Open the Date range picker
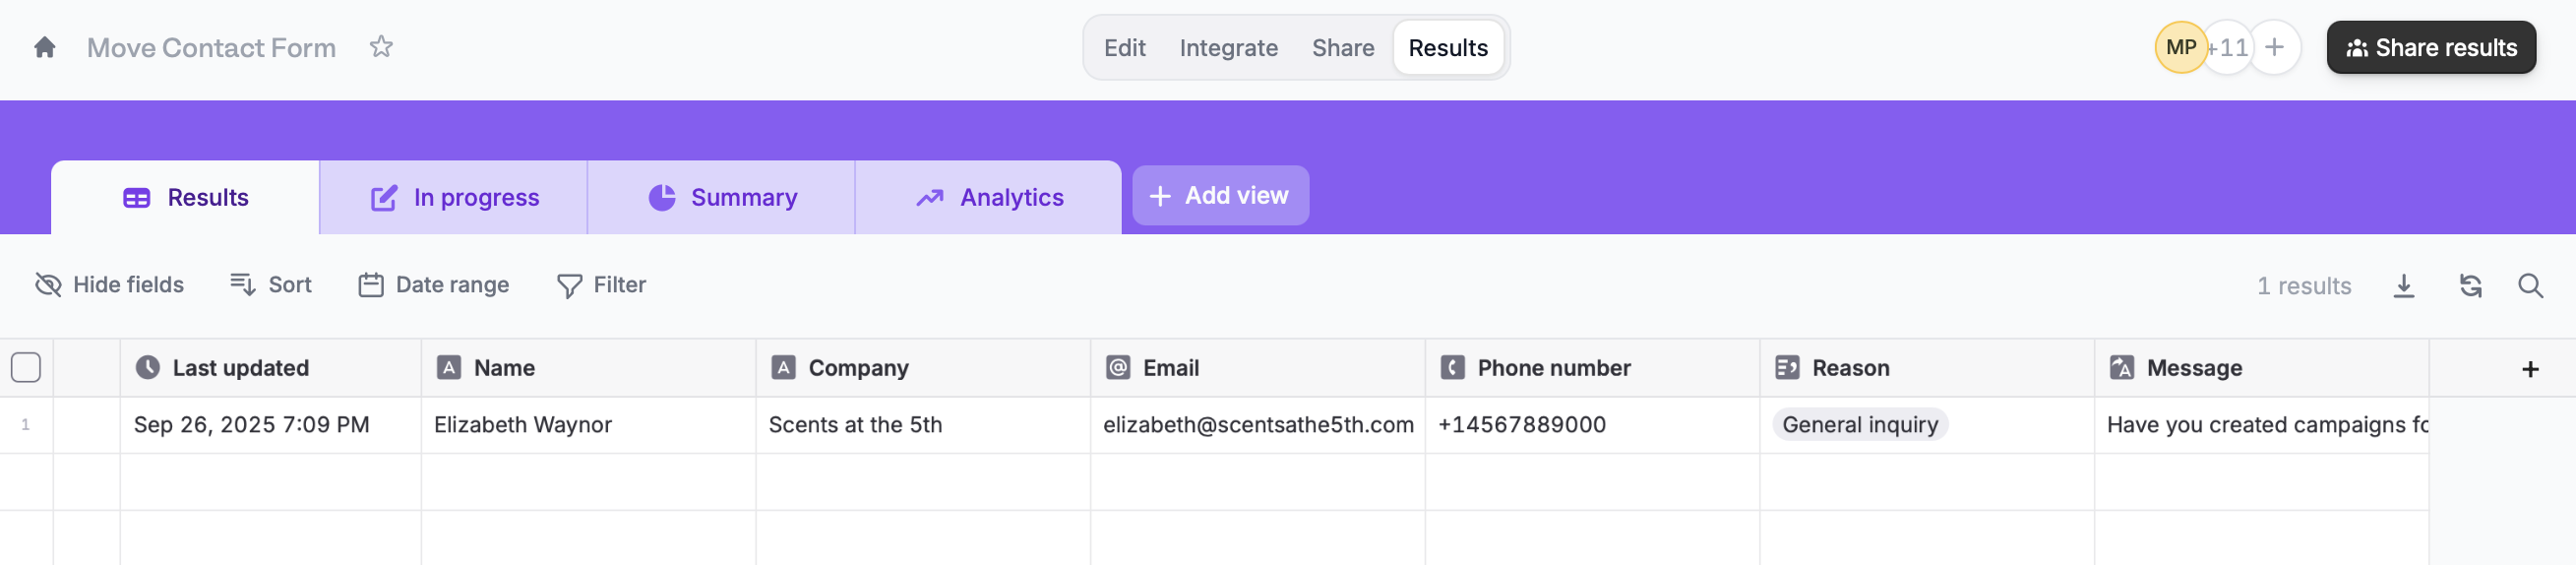2576x565 pixels. coord(434,285)
